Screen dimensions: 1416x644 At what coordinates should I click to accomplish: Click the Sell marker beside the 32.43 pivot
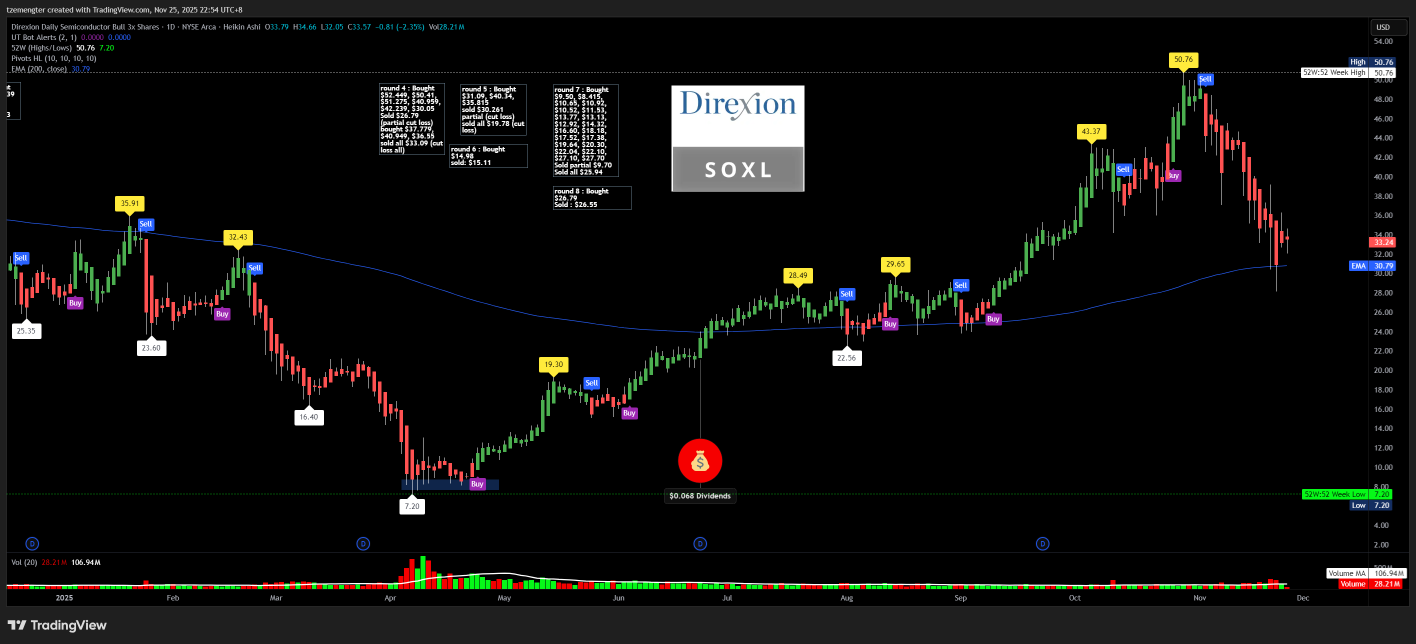(254, 268)
